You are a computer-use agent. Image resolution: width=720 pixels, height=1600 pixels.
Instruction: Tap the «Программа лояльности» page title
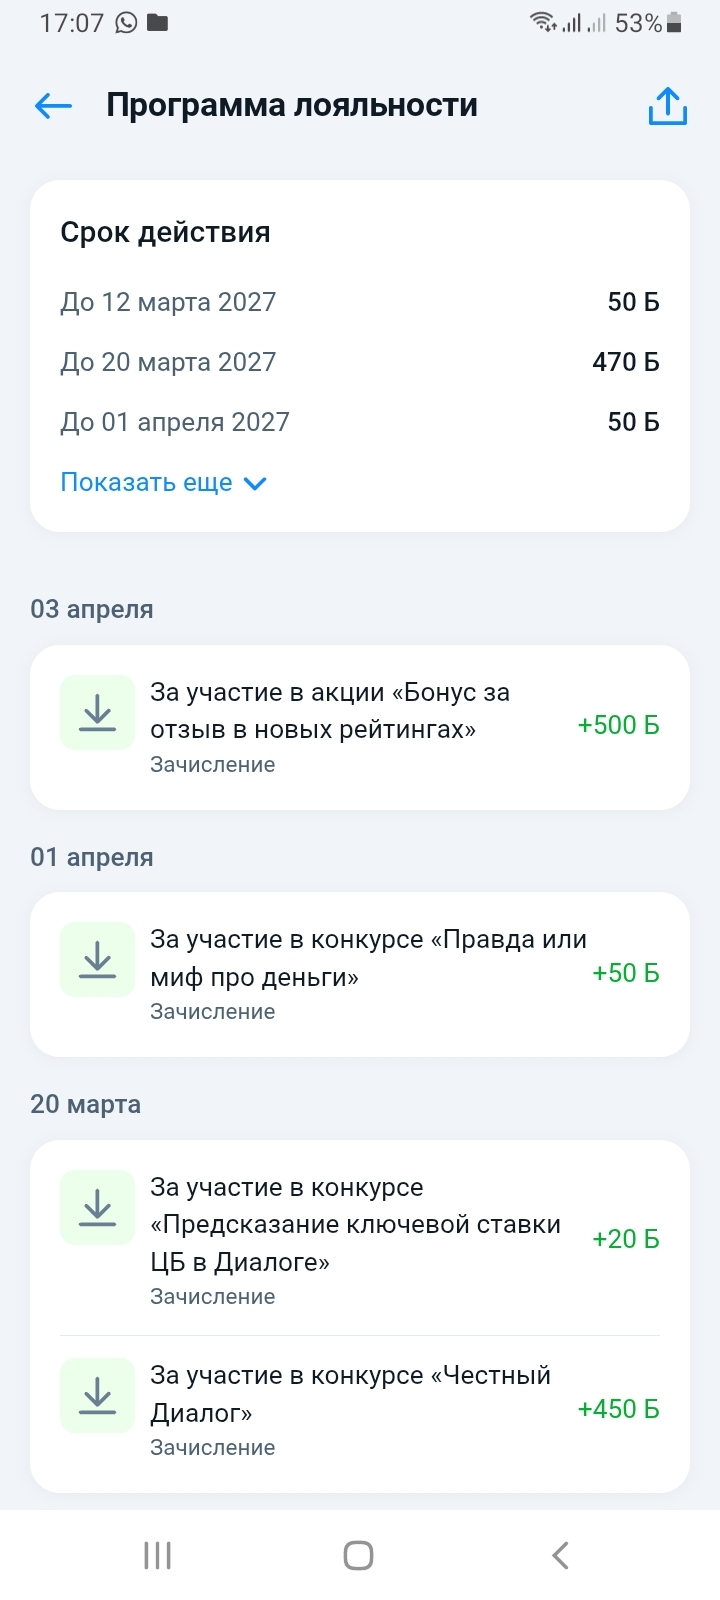[x=292, y=105]
